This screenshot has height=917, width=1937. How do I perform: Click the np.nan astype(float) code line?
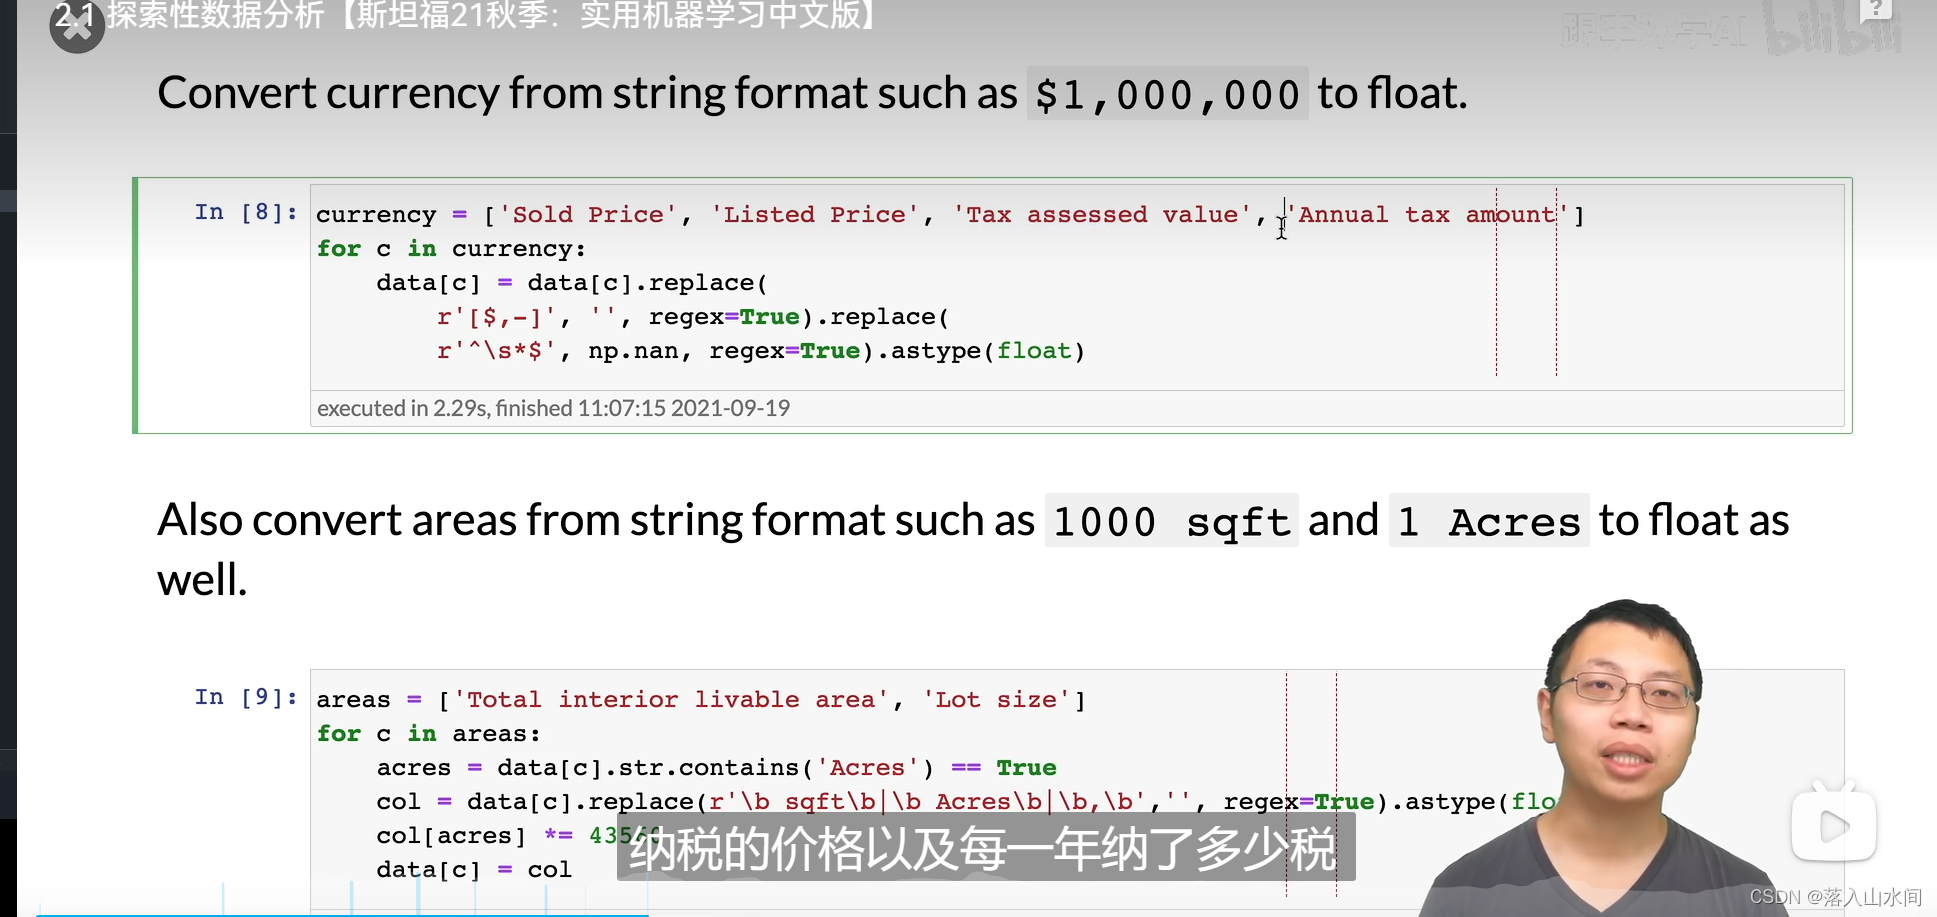pos(761,351)
